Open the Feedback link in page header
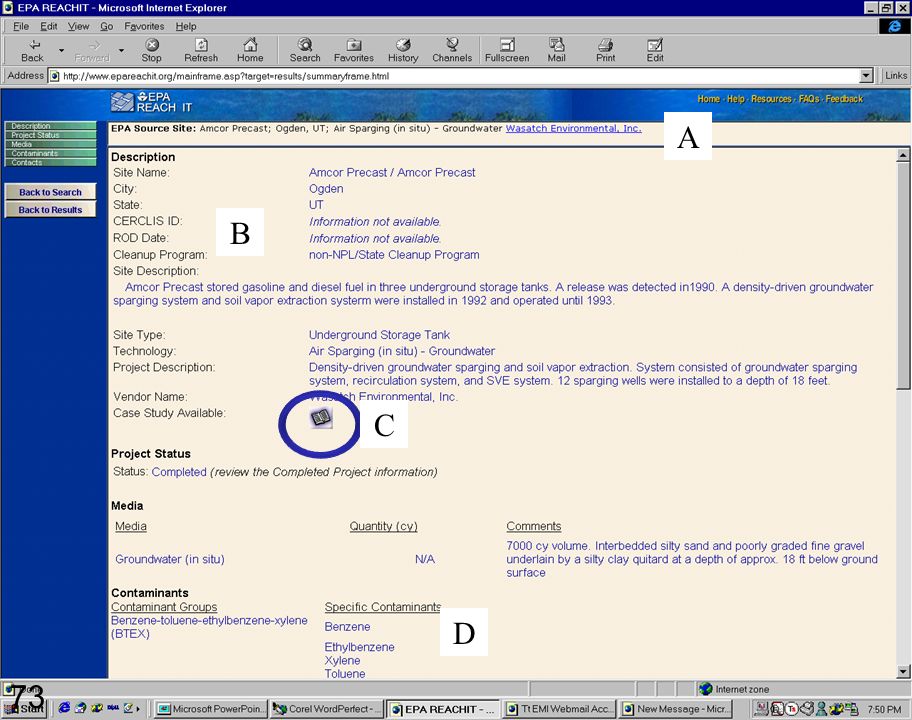This screenshot has height=720, width=912. tap(845, 99)
